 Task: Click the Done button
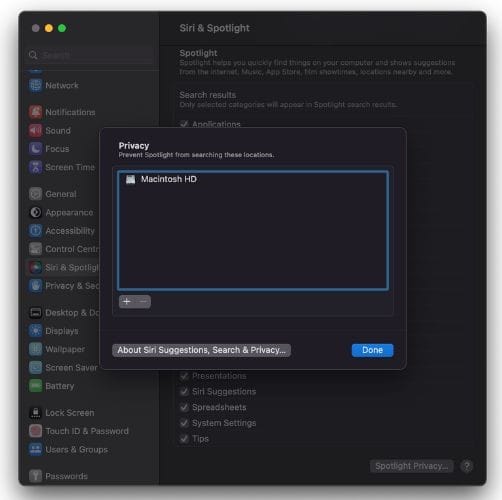point(372,350)
